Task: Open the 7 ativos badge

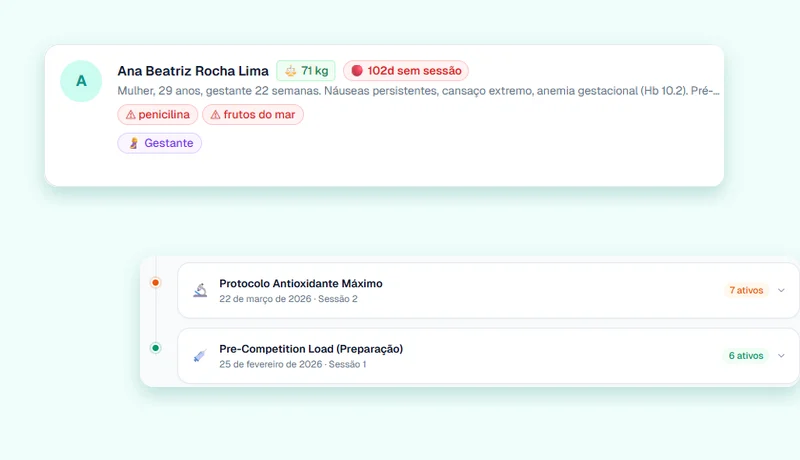Action: [x=746, y=290]
